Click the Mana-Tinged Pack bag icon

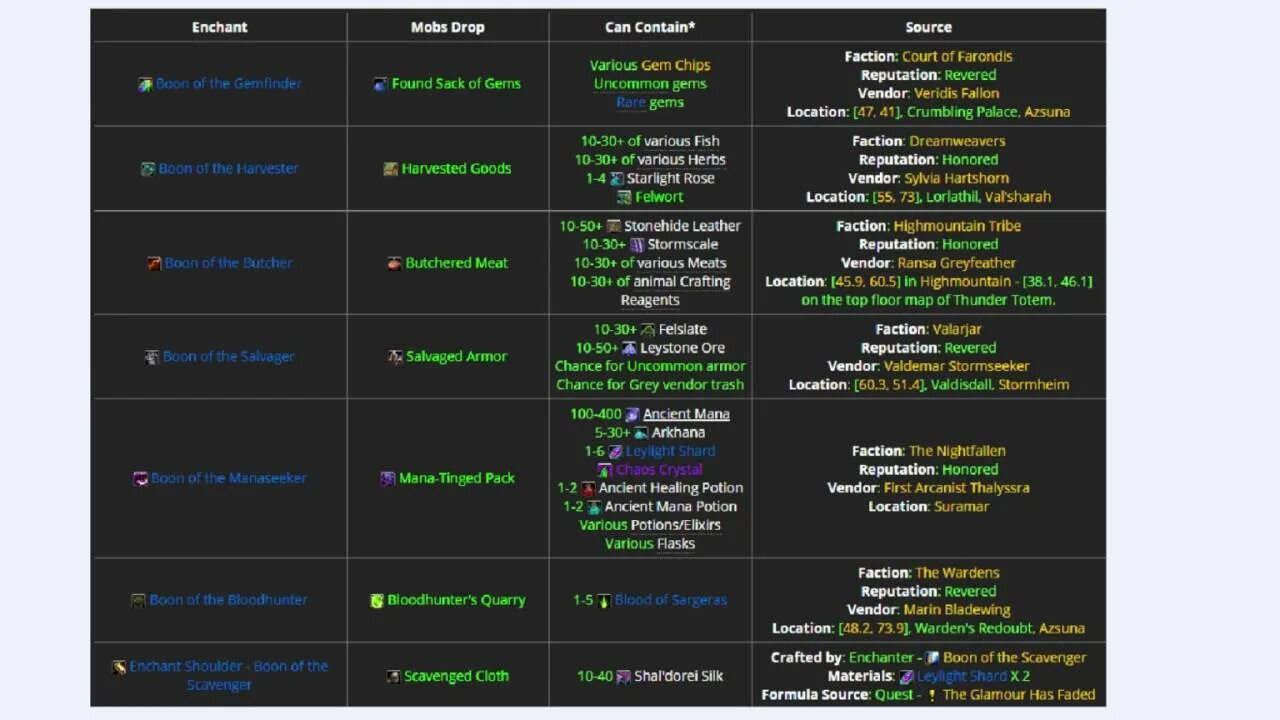point(387,478)
